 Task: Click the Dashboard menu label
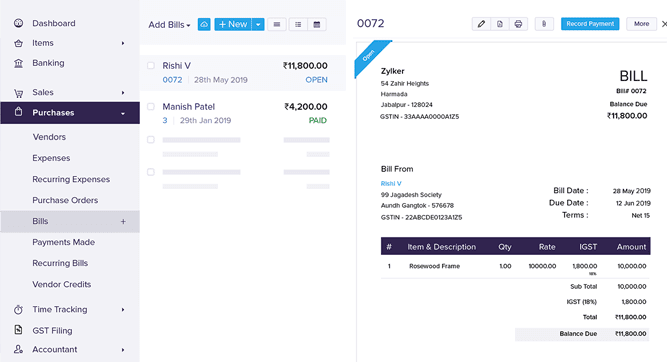[54, 23]
